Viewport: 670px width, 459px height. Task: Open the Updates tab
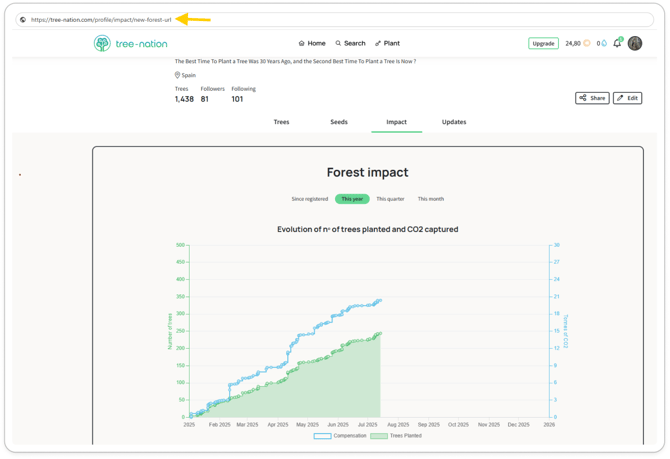(x=454, y=122)
